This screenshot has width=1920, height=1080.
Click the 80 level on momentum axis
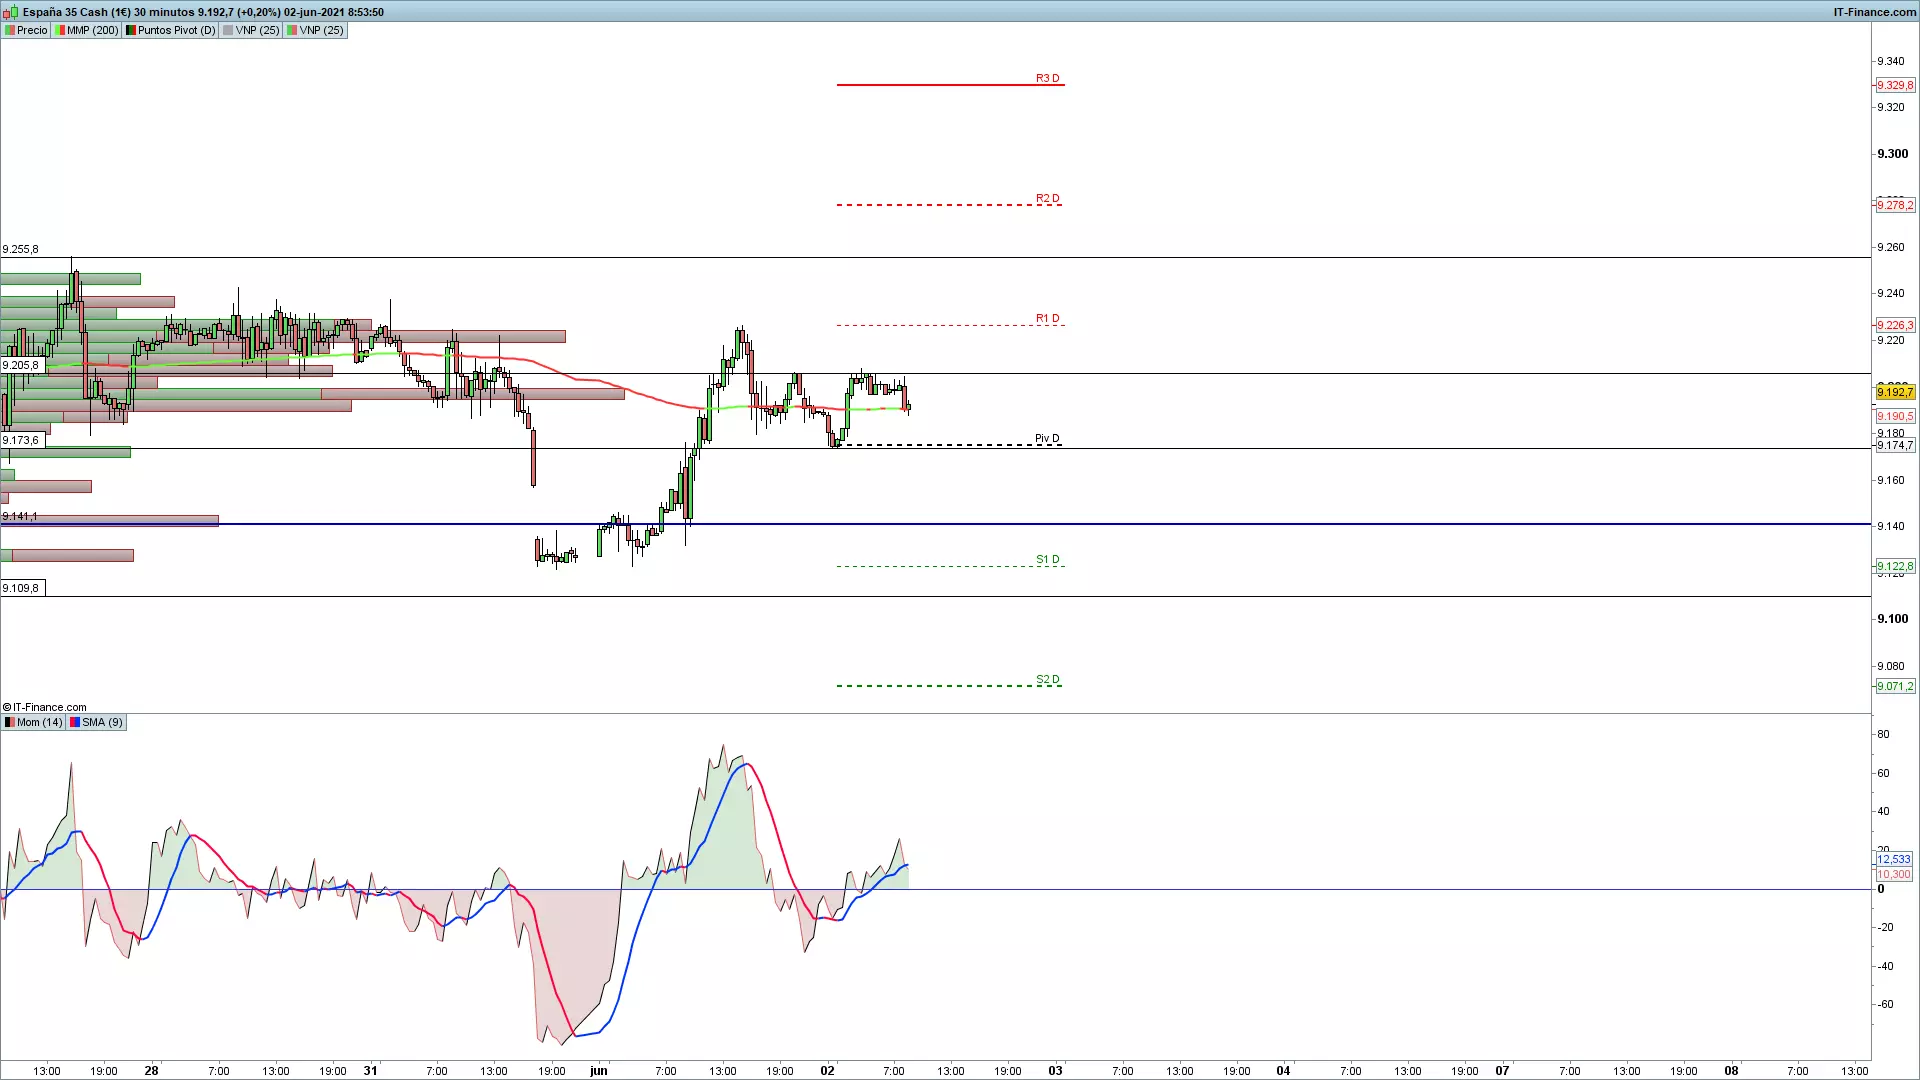[1884, 734]
